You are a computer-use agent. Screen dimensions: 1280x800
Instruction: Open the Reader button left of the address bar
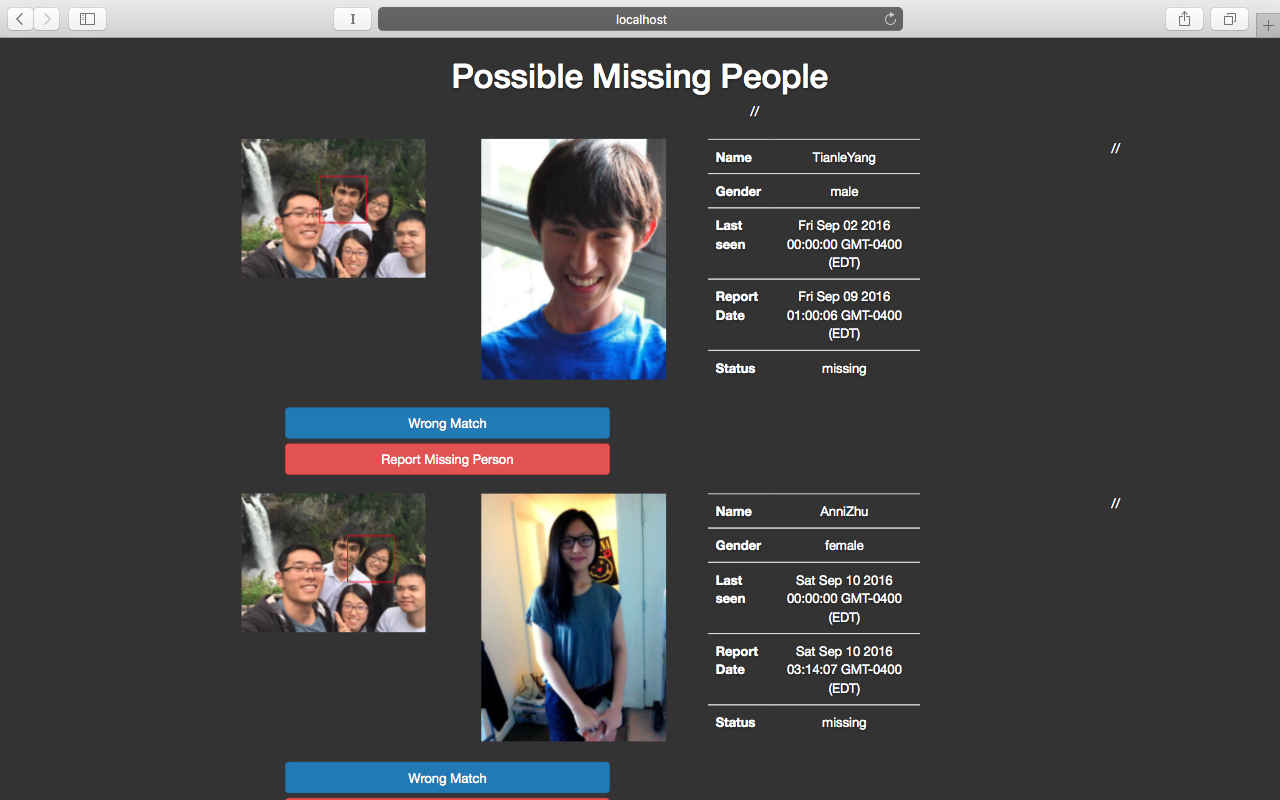point(352,19)
